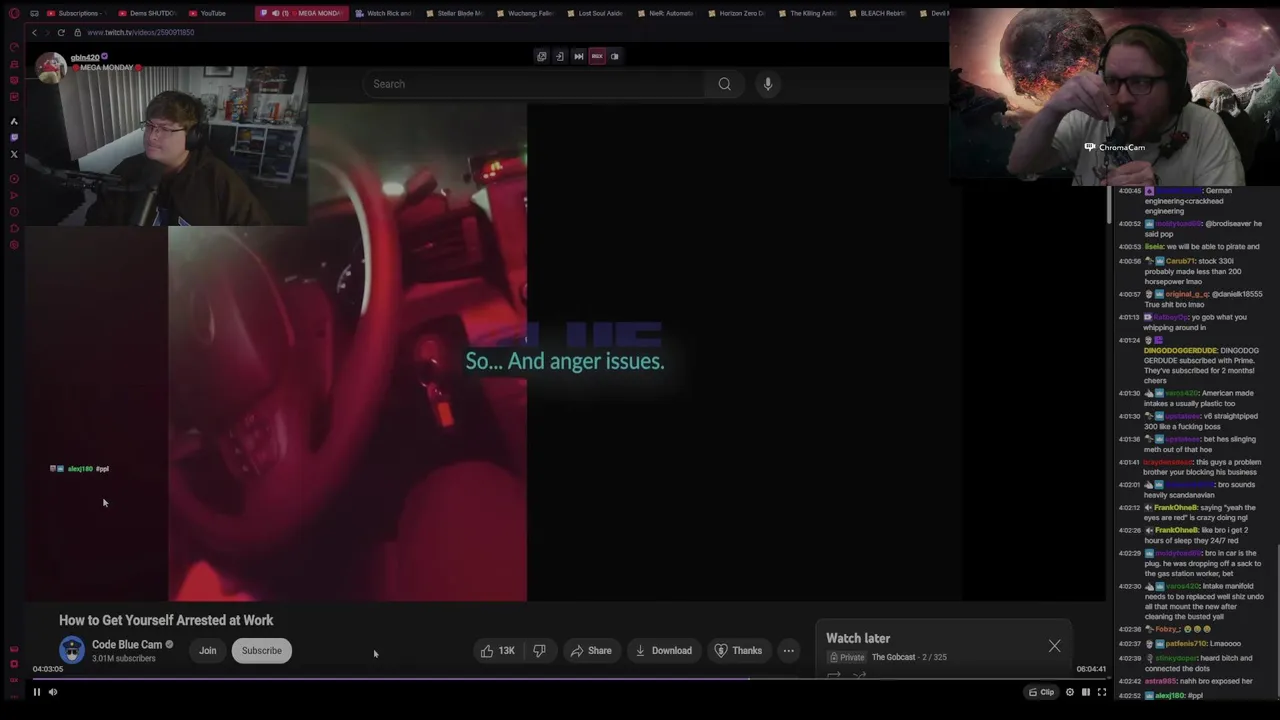Open the BLEACH Rebirth tab
The image size is (1280, 720).
(x=876, y=13)
